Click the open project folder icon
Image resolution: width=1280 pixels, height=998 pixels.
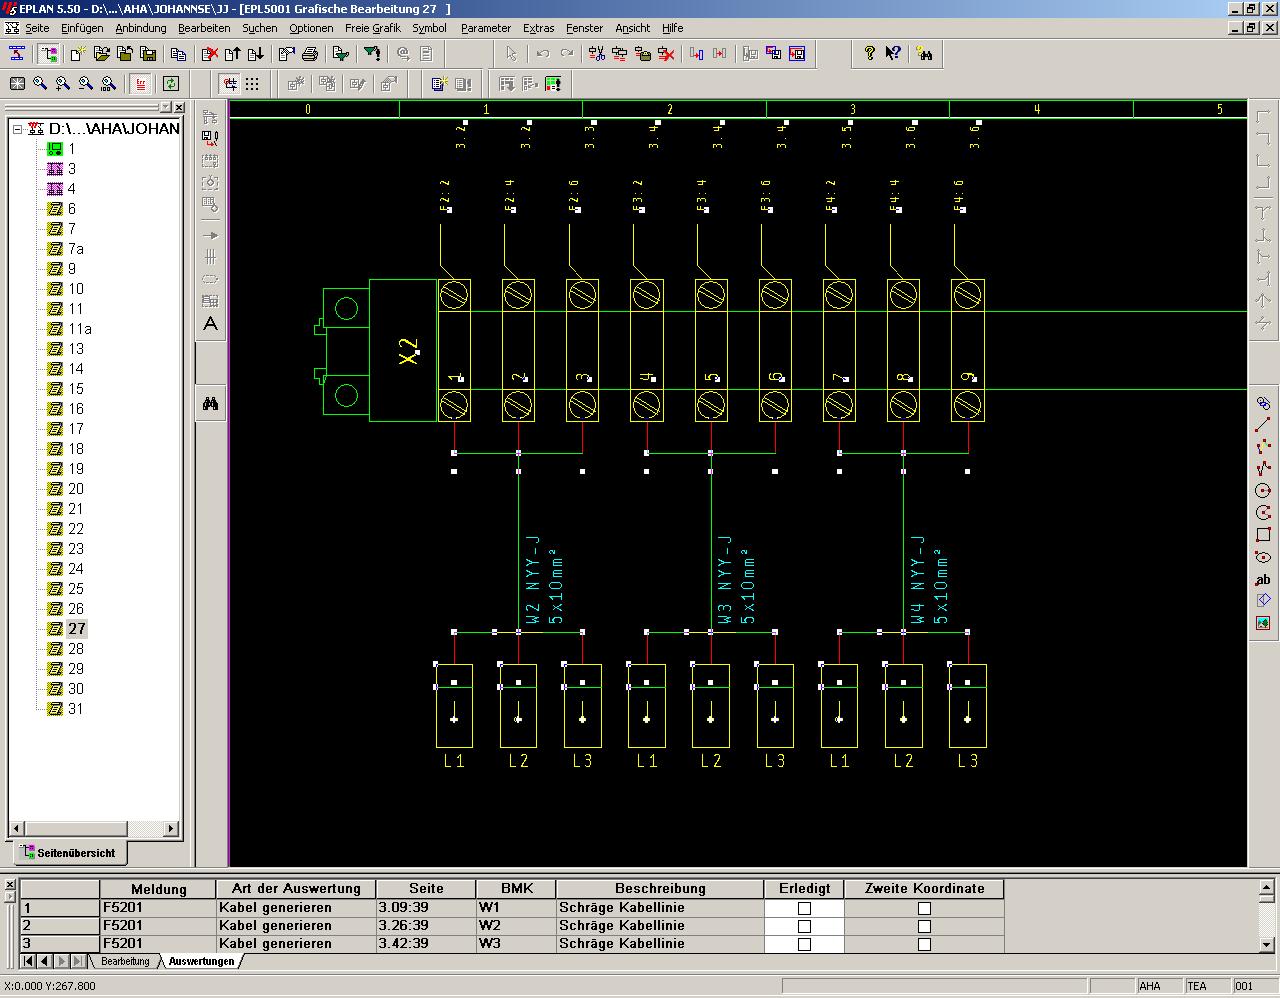pyautogui.click(x=100, y=54)
